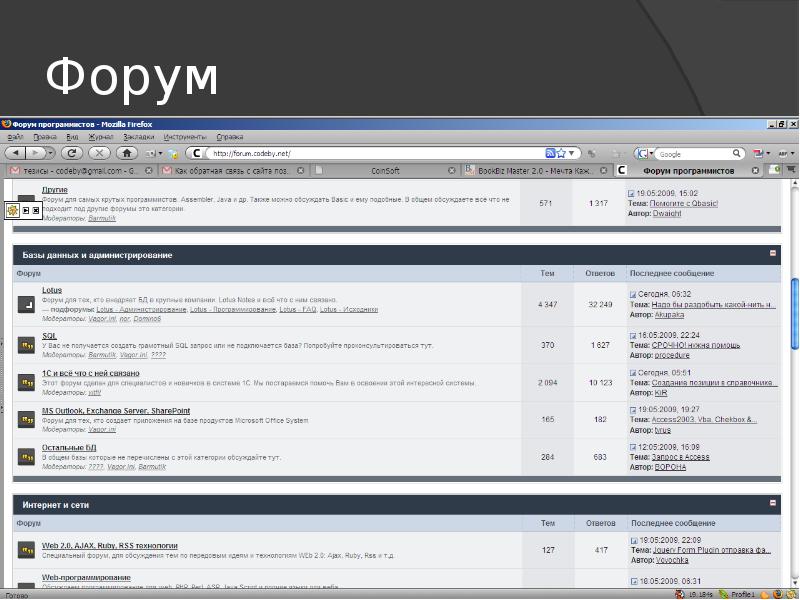Open the Закладки menu
The image size is (800, 600).
pyautogui.click(x=139, y=137)
